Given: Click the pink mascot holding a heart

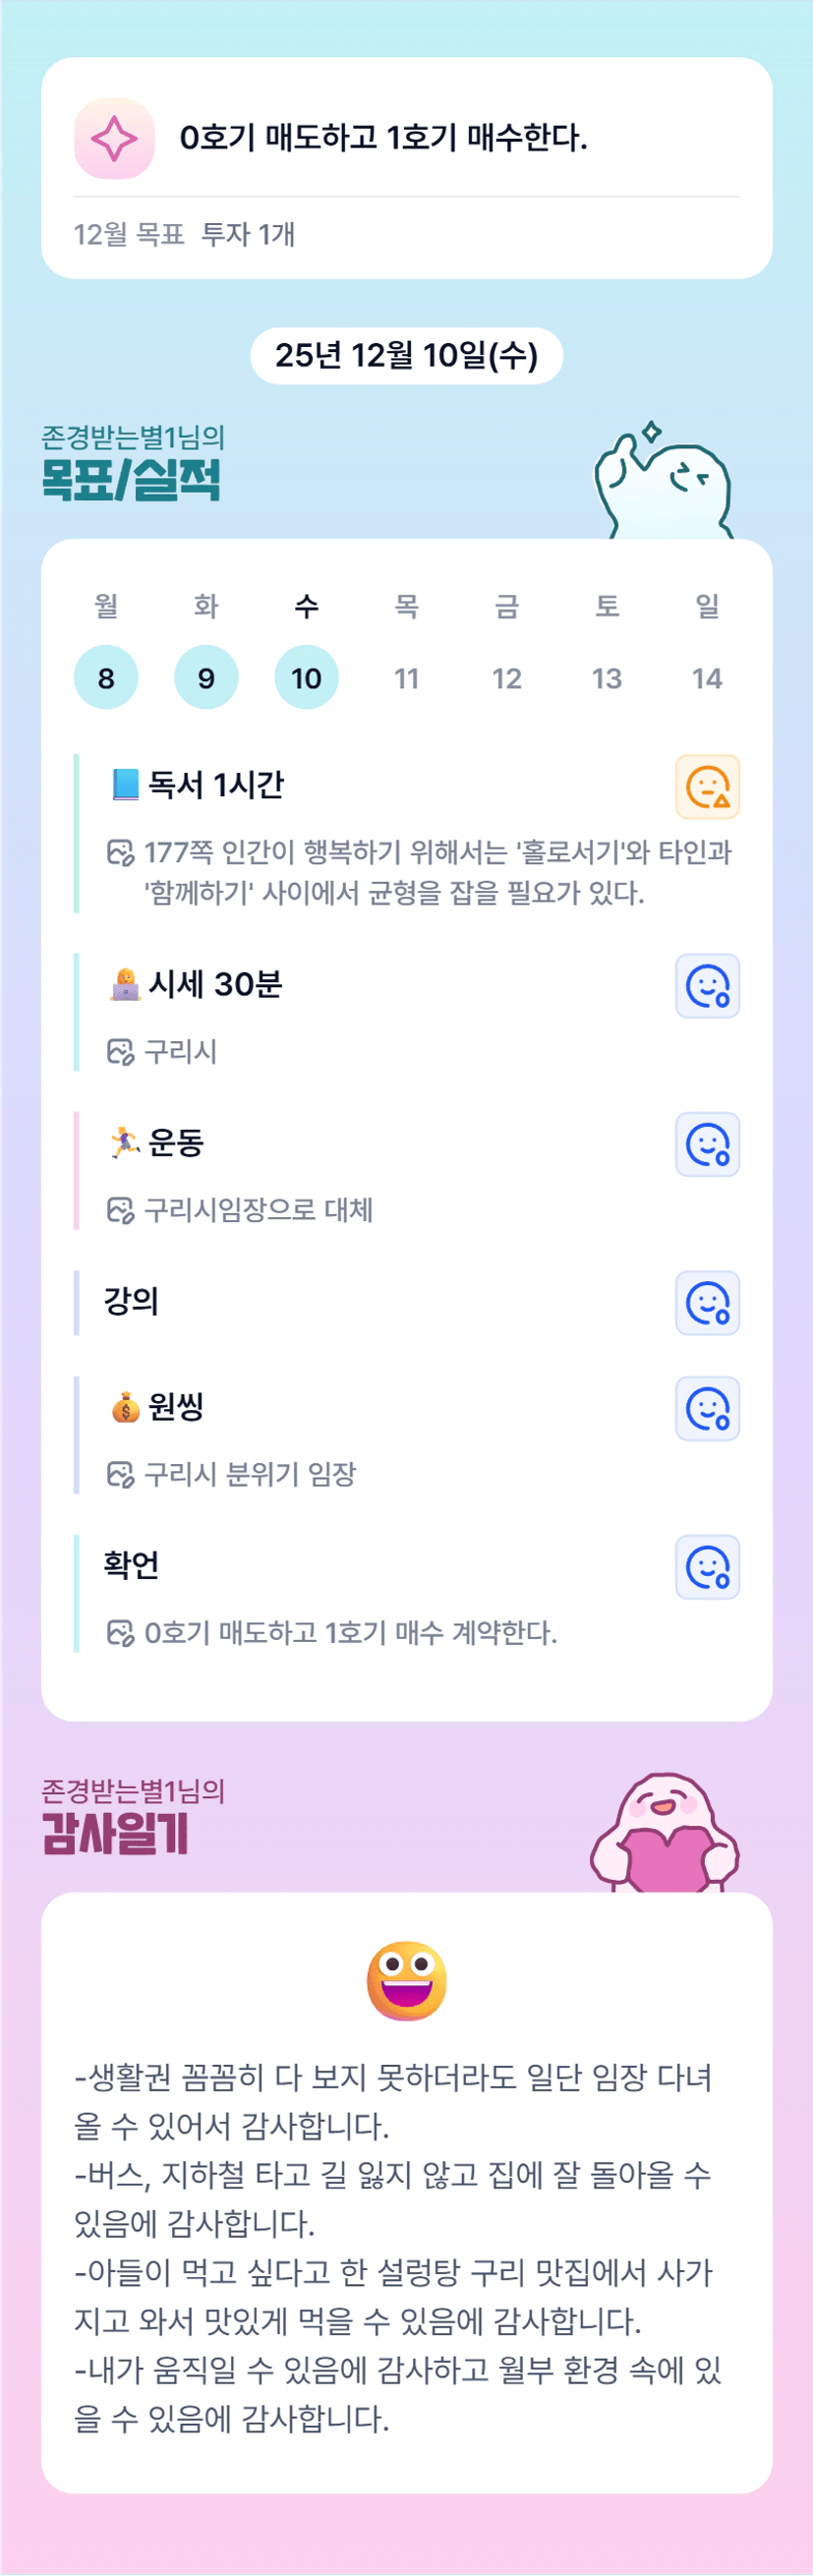Looking at the screenshot, I should (x=664, y=1835).
